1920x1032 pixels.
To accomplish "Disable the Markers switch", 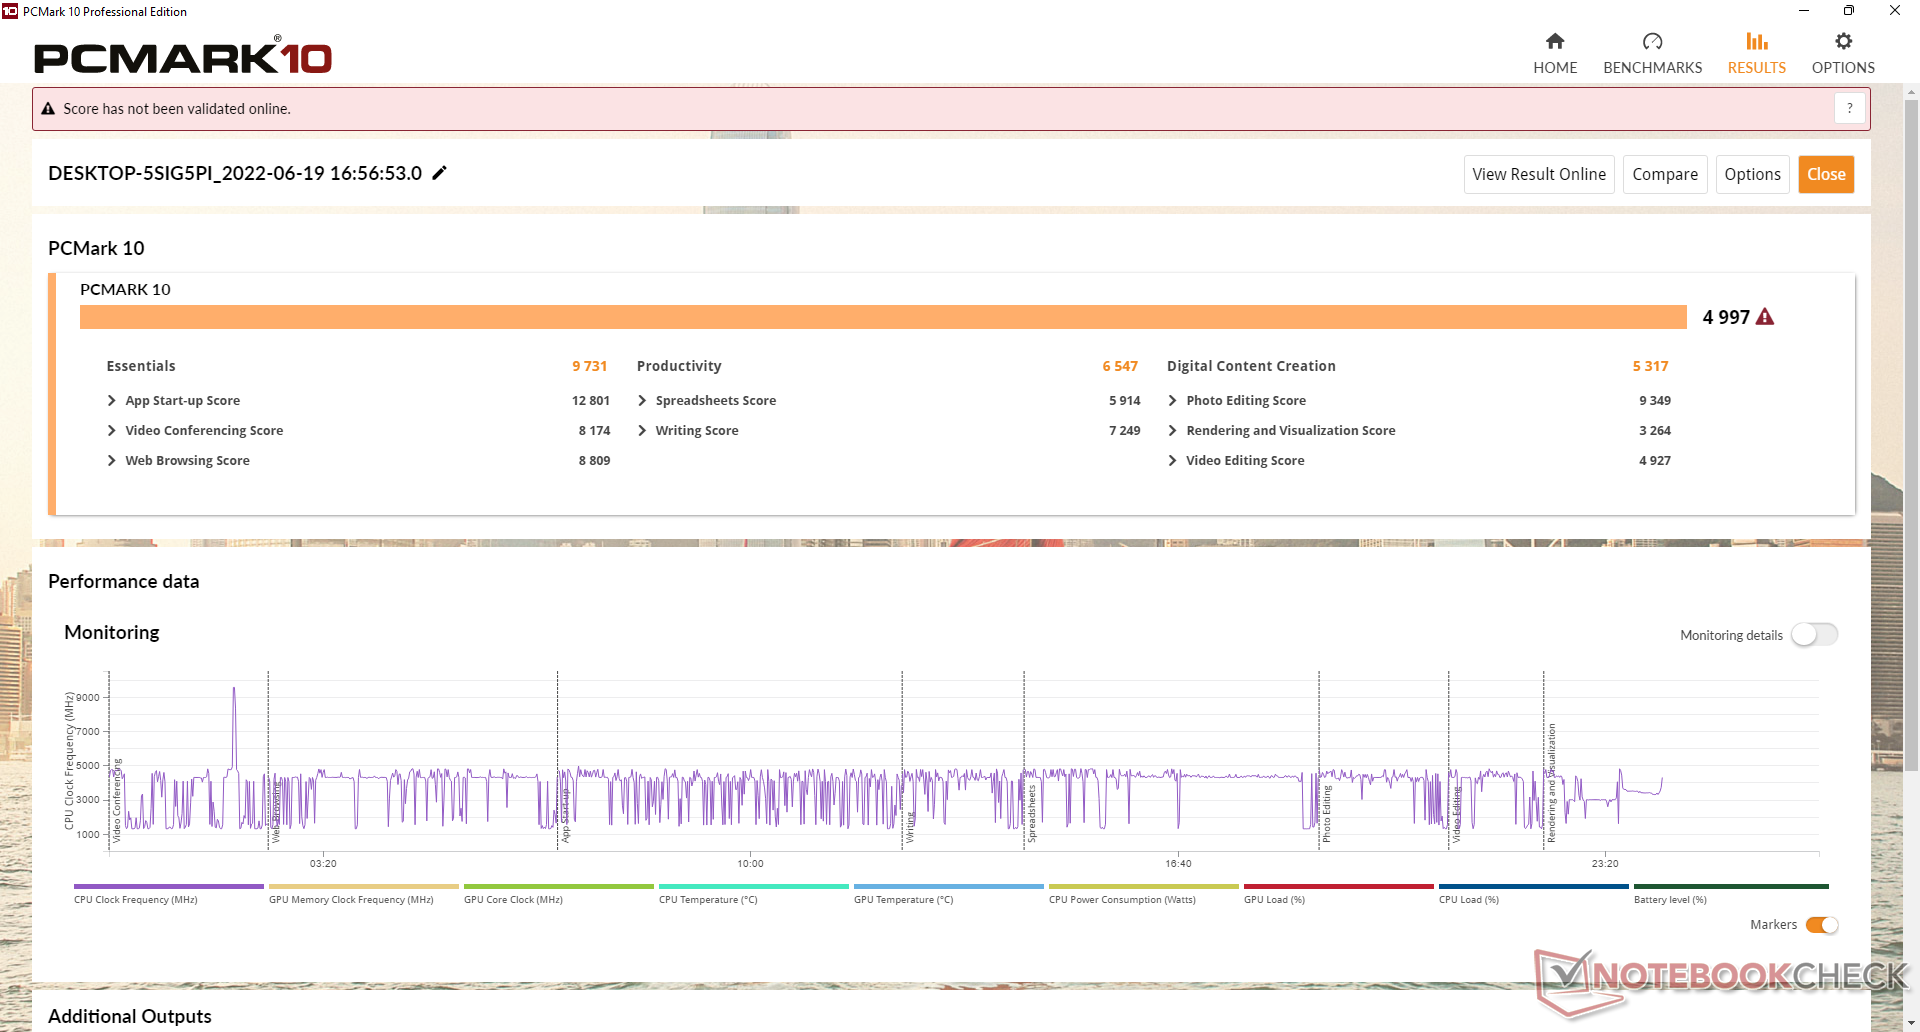I will 1822,925.
